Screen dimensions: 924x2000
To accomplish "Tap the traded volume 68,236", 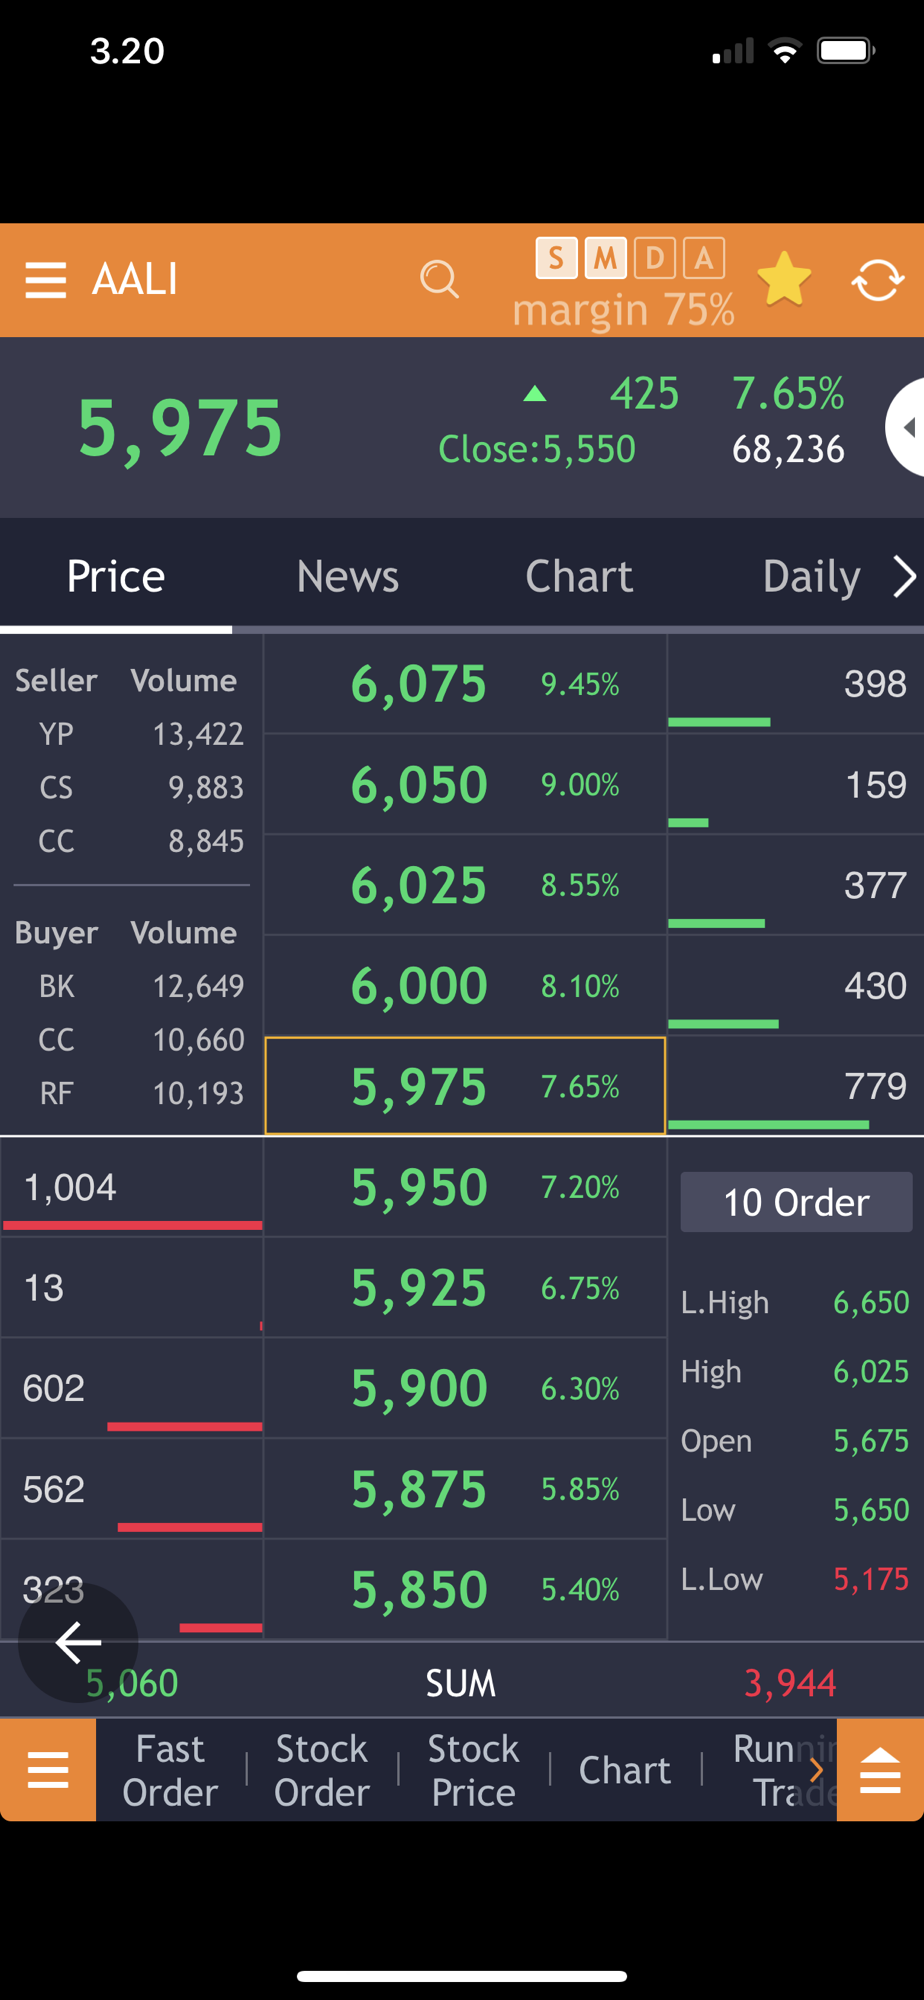I will tap(788, 449).
